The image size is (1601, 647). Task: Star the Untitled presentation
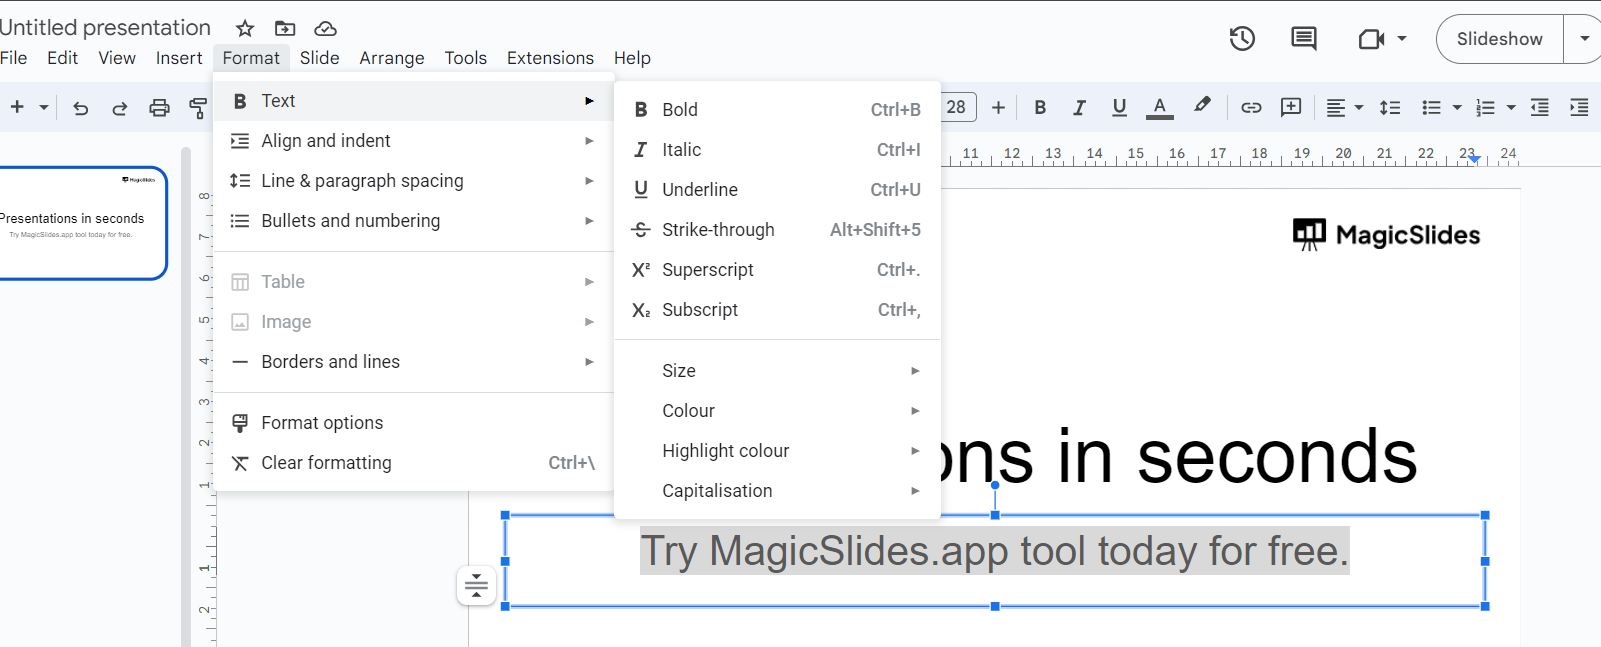pyautogui.click(x=245, y=28)
